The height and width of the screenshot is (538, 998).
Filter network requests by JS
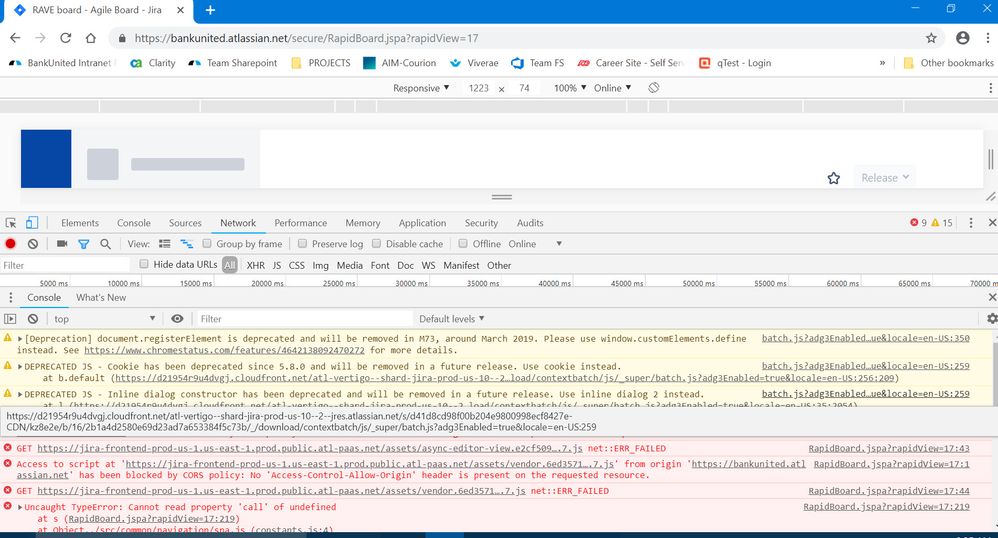click(x=277, y=265)
